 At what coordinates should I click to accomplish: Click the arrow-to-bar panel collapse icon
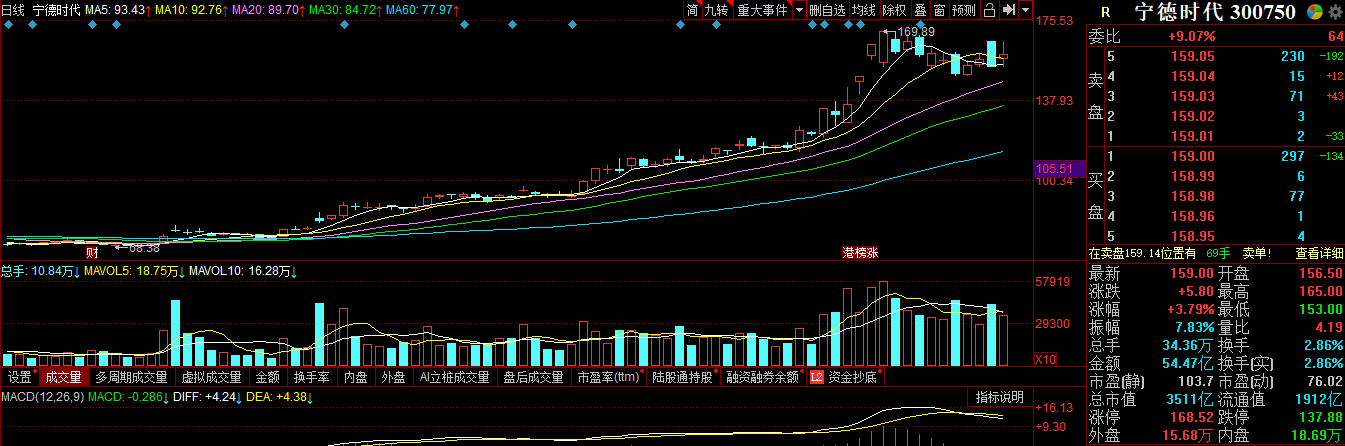pos(1008,10)
